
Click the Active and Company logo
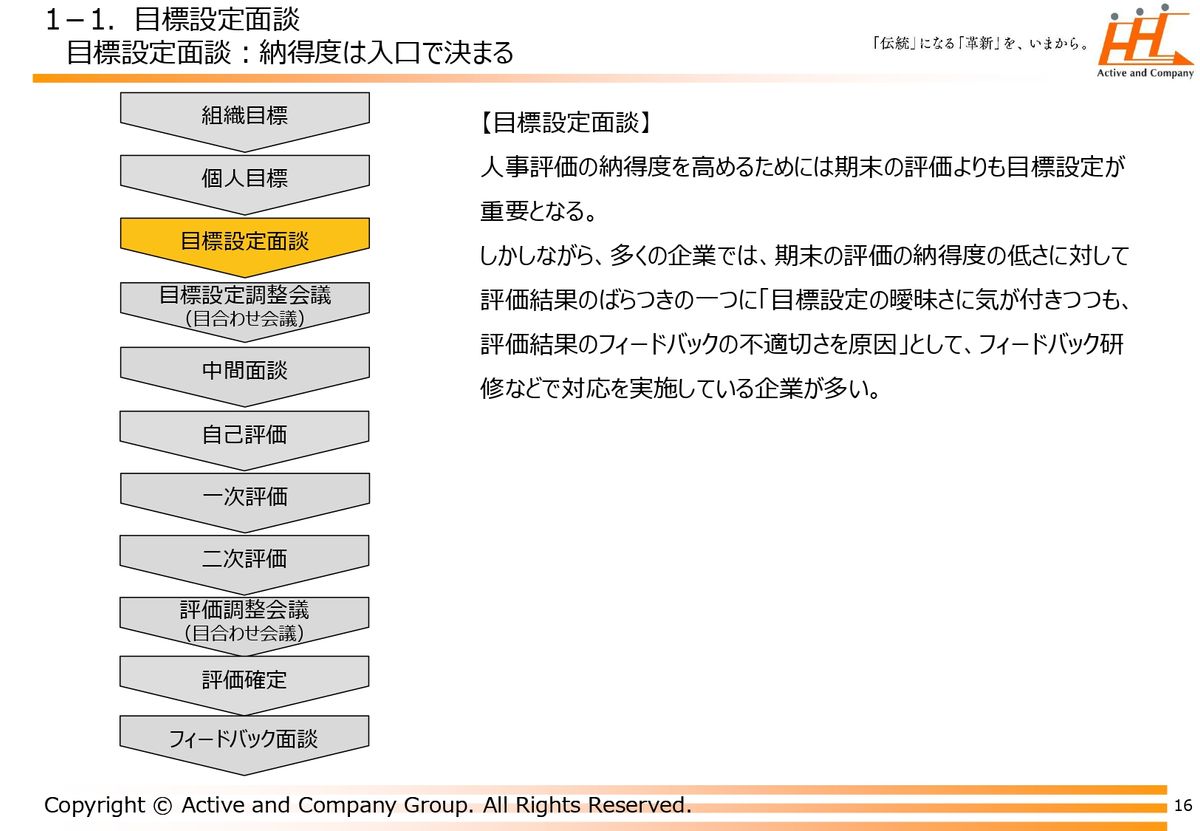pyautogui.click(x=1144, y=46)
